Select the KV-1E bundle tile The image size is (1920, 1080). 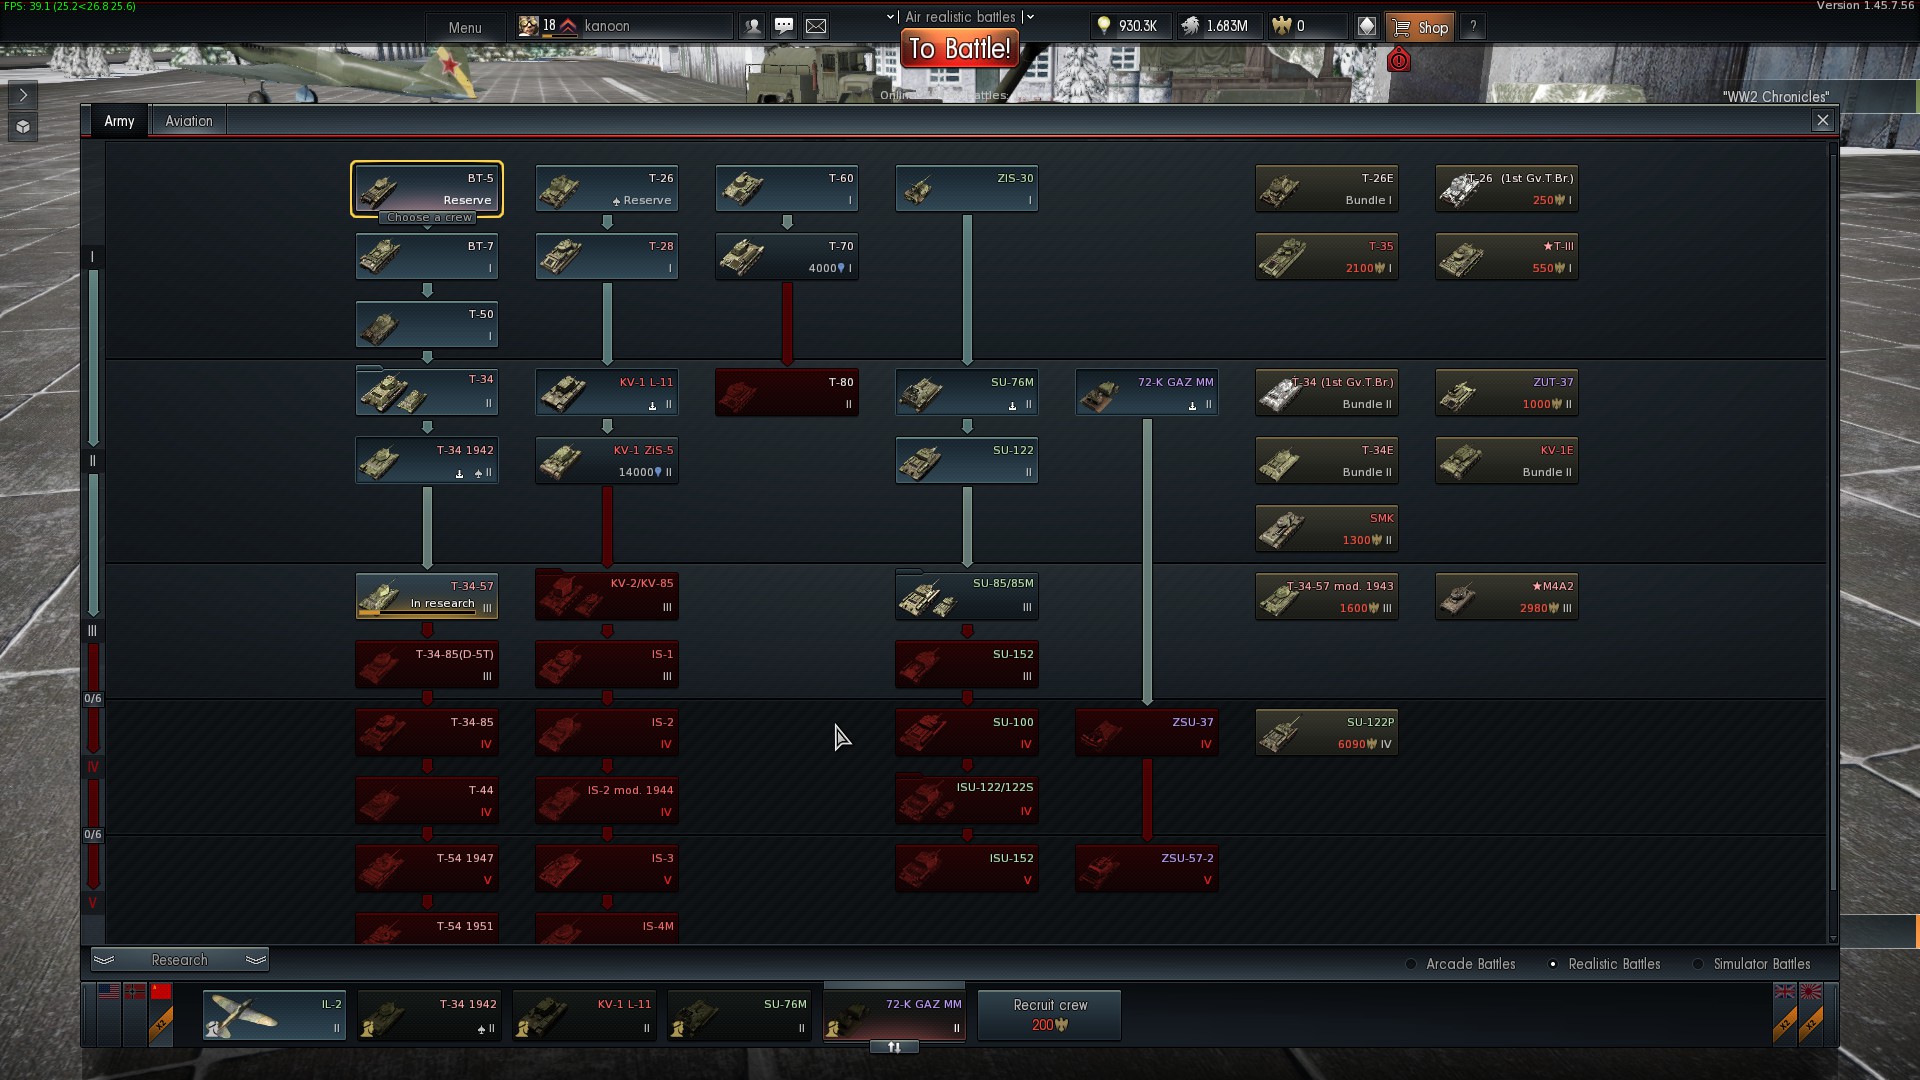[x=1507, y=461]
